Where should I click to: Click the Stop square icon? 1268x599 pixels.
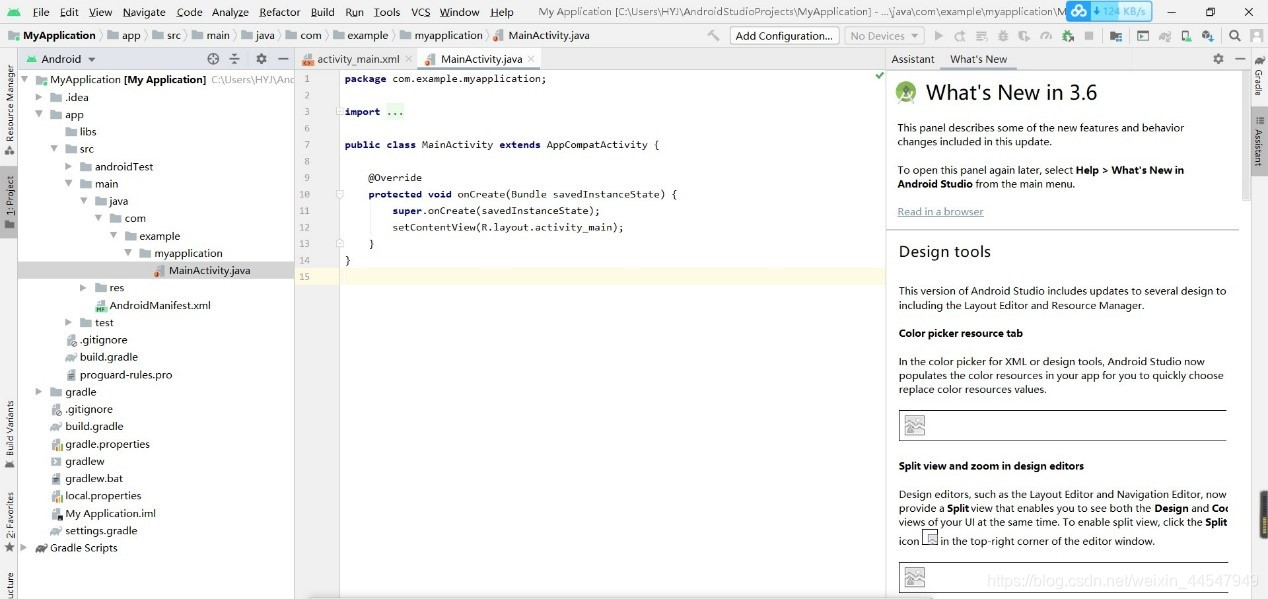pos(1089,36)
